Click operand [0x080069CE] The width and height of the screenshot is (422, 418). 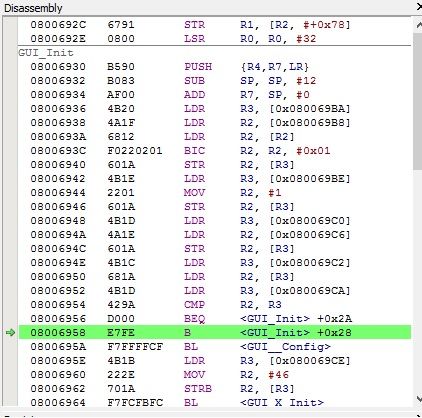[x=310, y=361]
